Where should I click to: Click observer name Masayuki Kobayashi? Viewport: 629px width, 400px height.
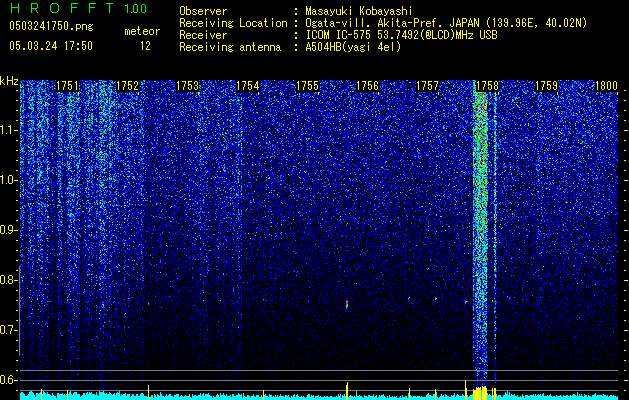(x=359, y=11)
